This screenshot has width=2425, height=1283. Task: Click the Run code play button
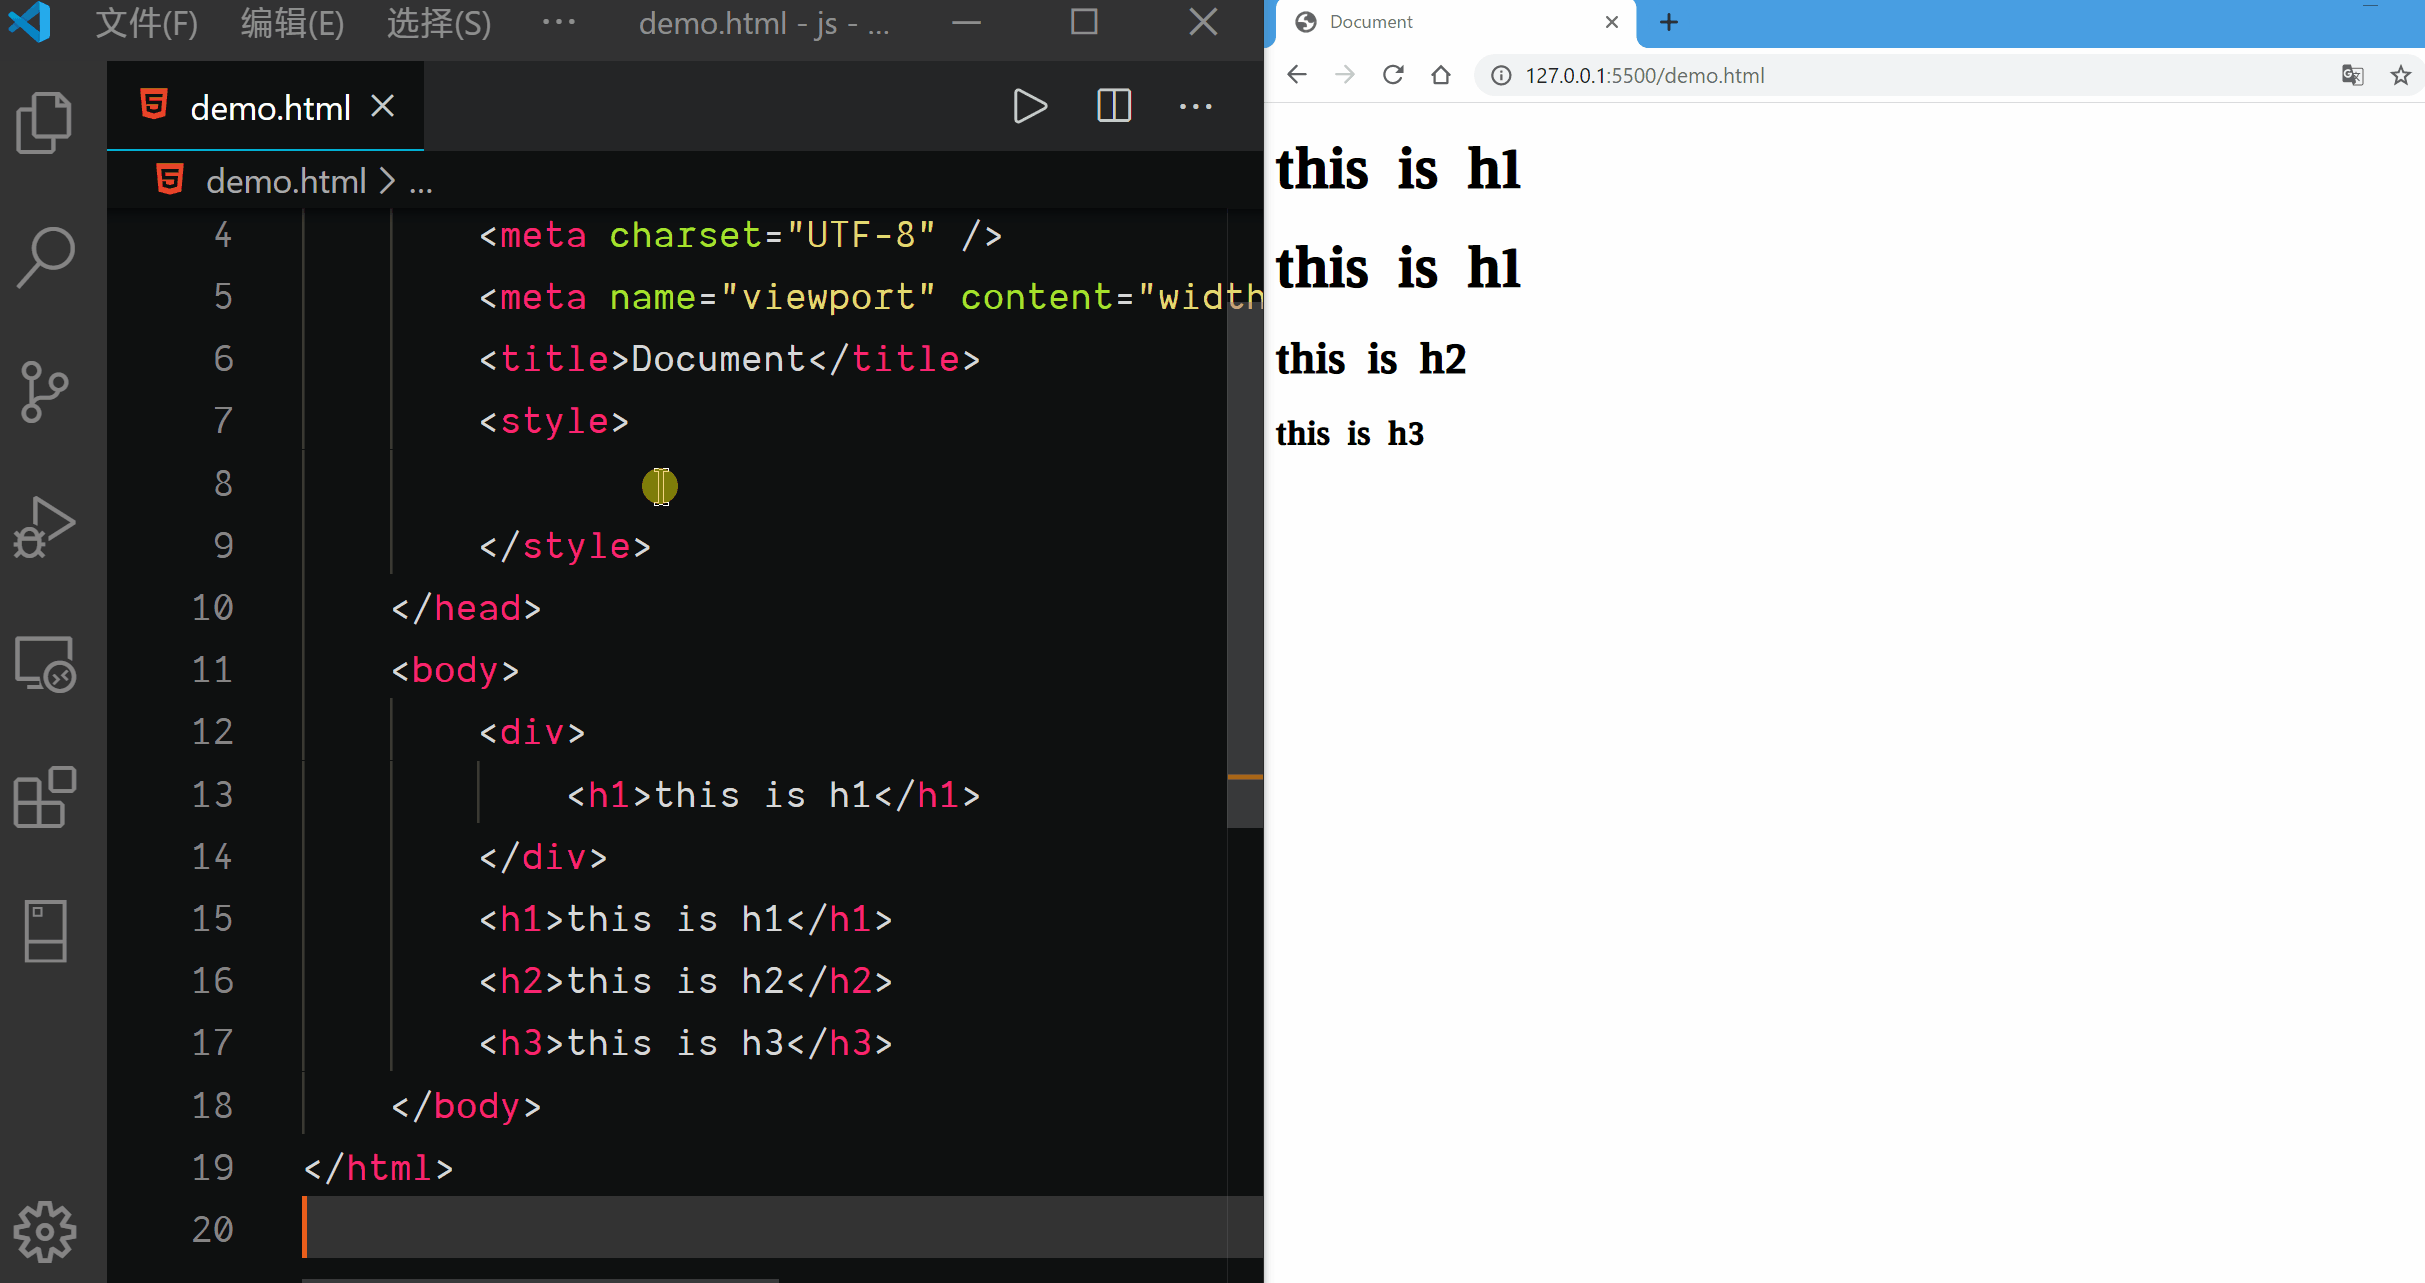point(1029,106)
